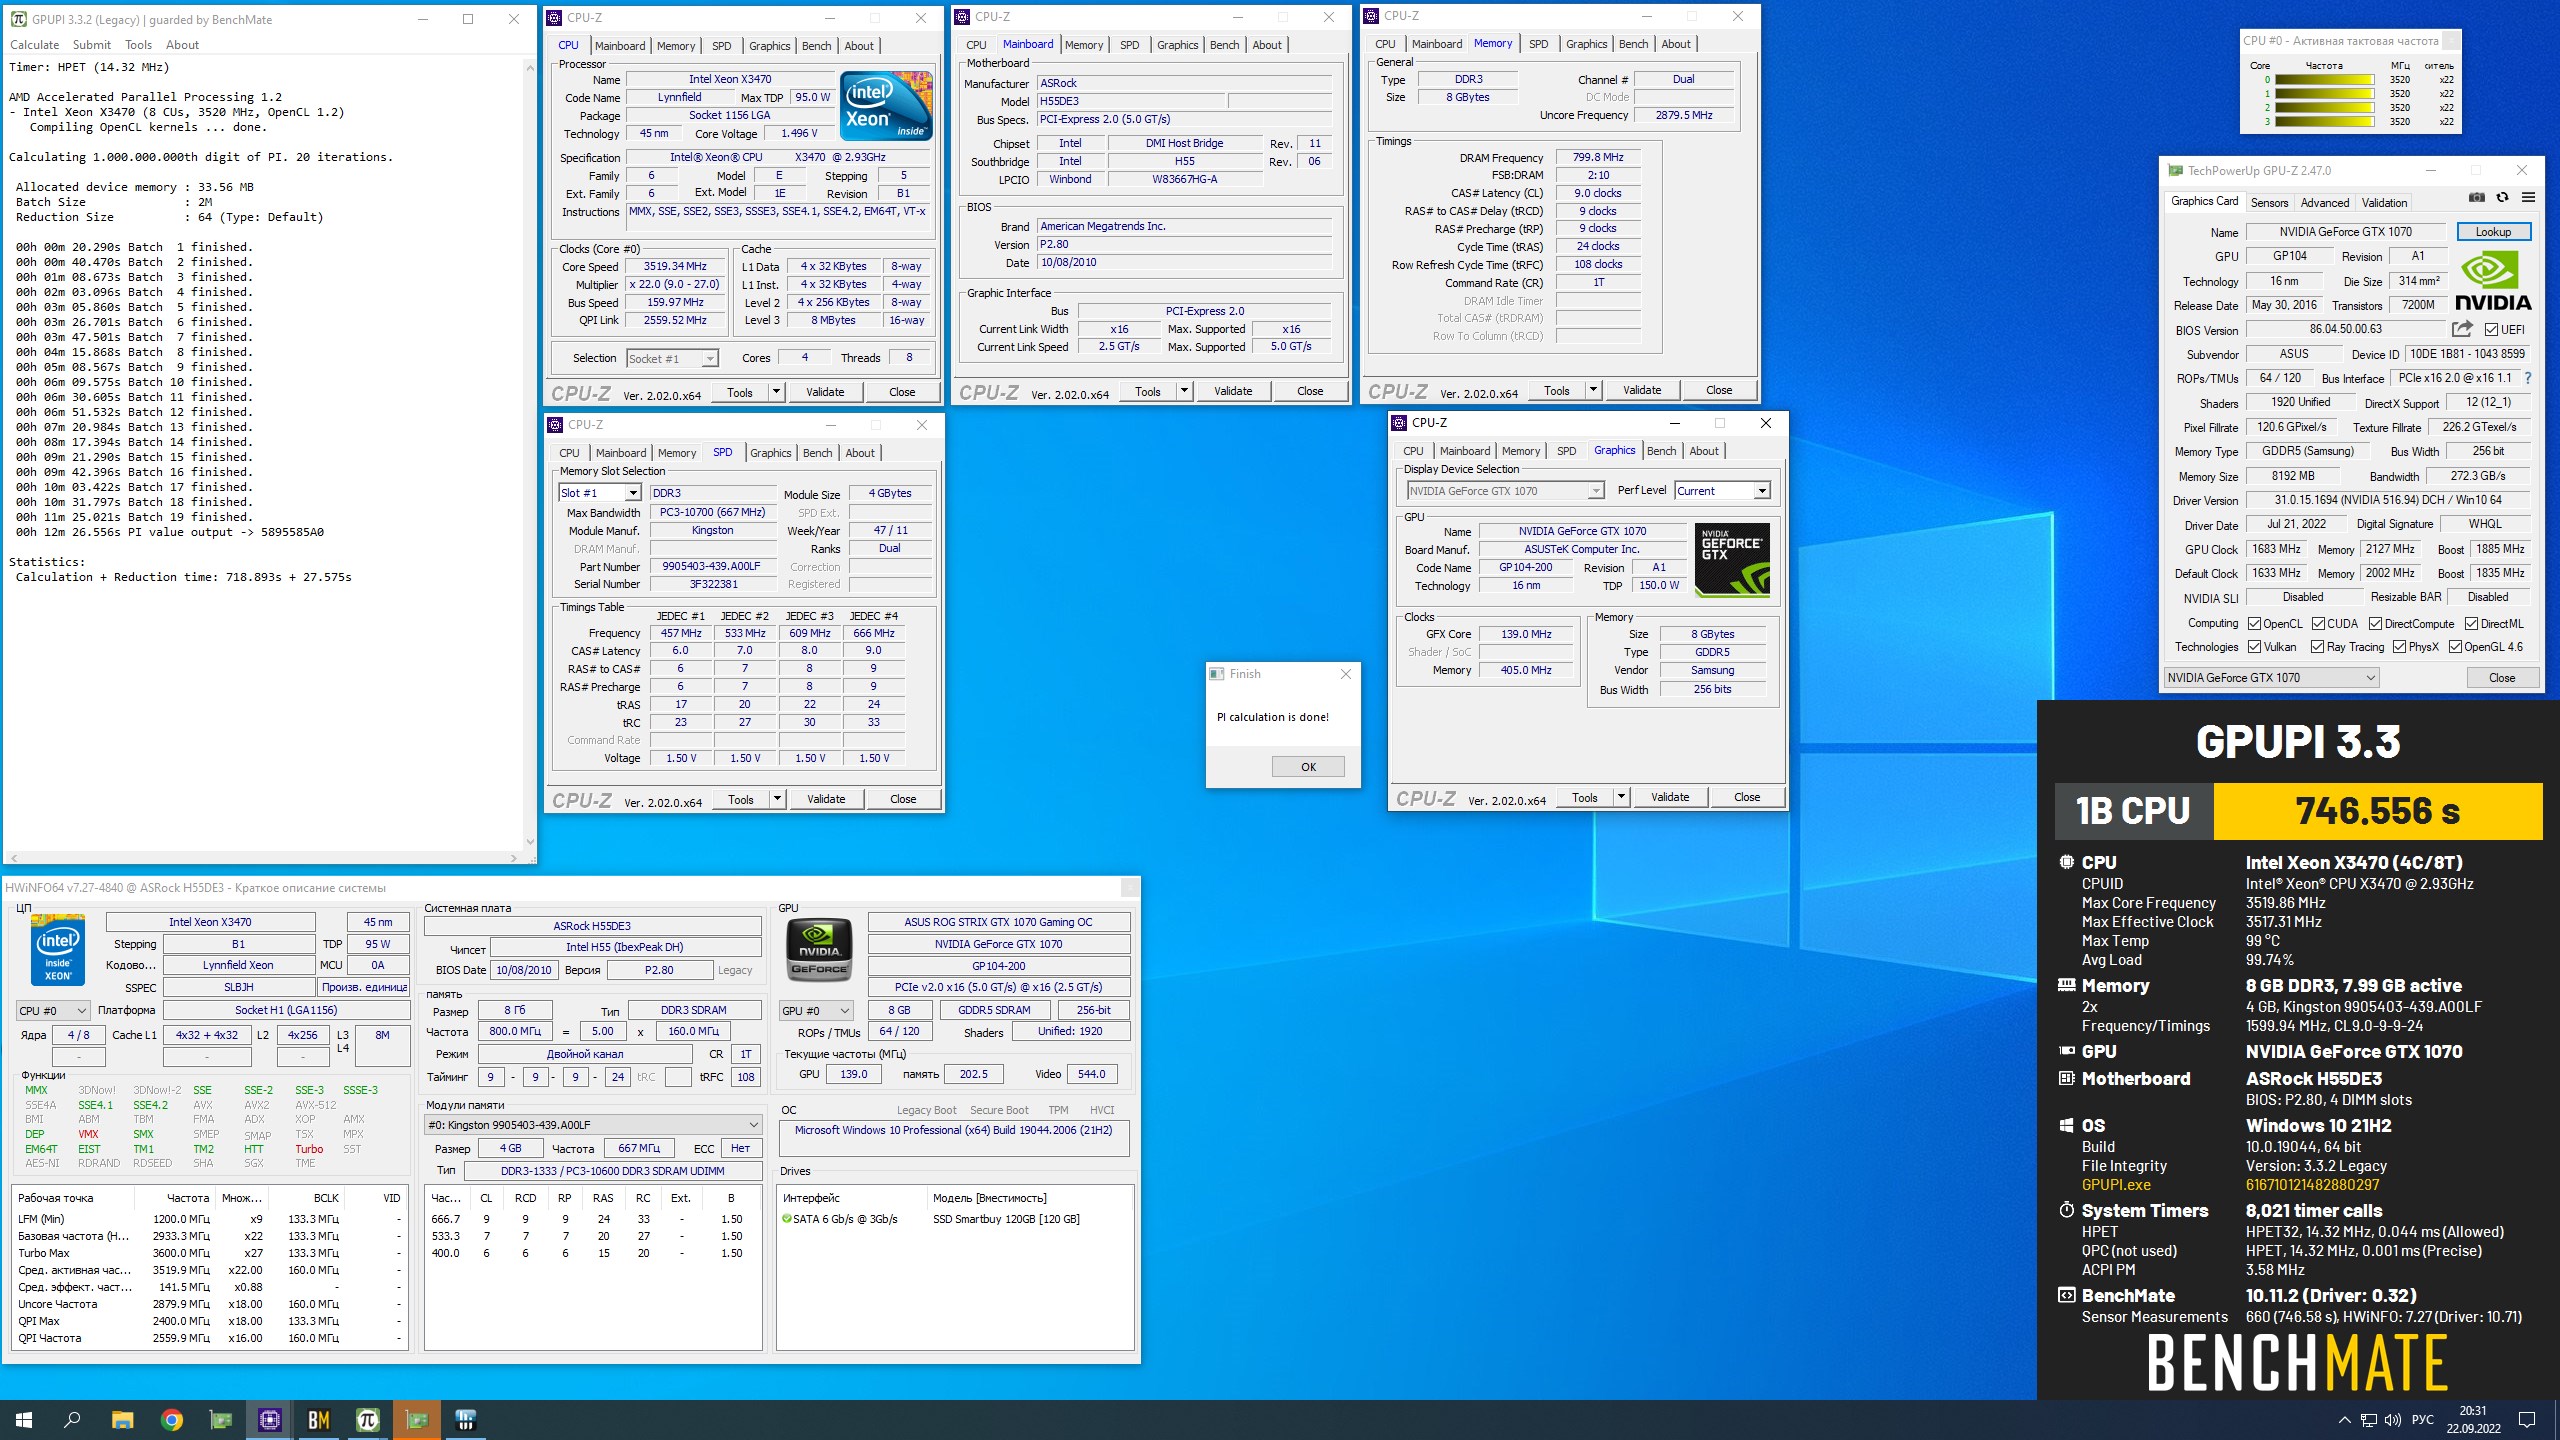2560x1440 pixels.
Task: Open Calculate menu in GPUPI
Action: [x=35, y=45]
